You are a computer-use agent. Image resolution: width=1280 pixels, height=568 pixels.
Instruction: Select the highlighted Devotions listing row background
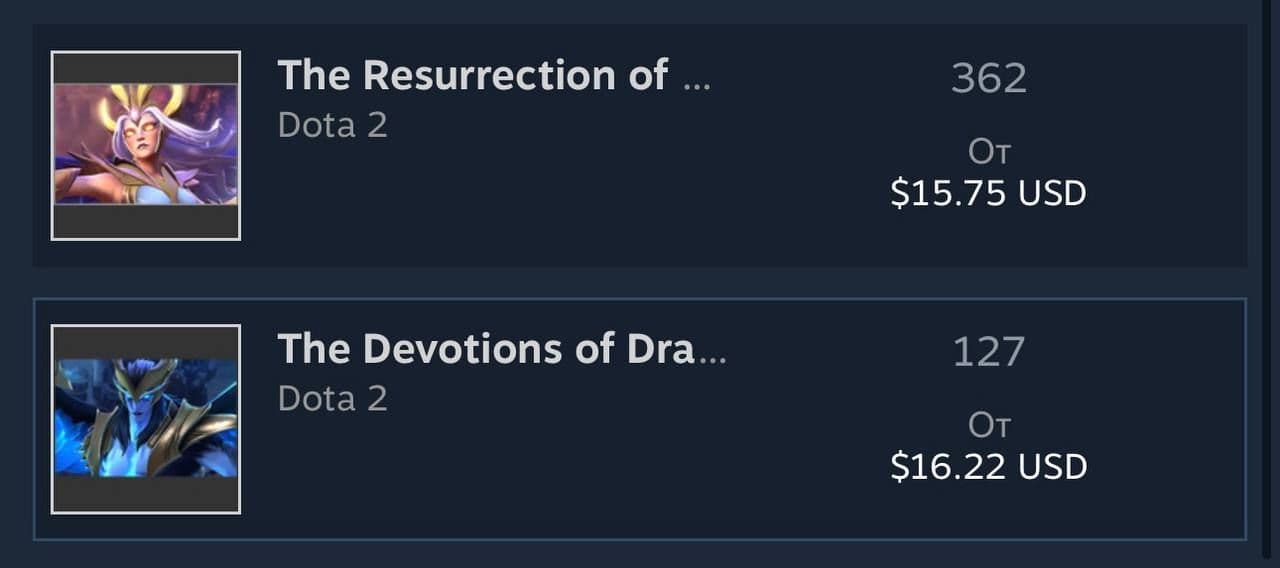point(640,419)
